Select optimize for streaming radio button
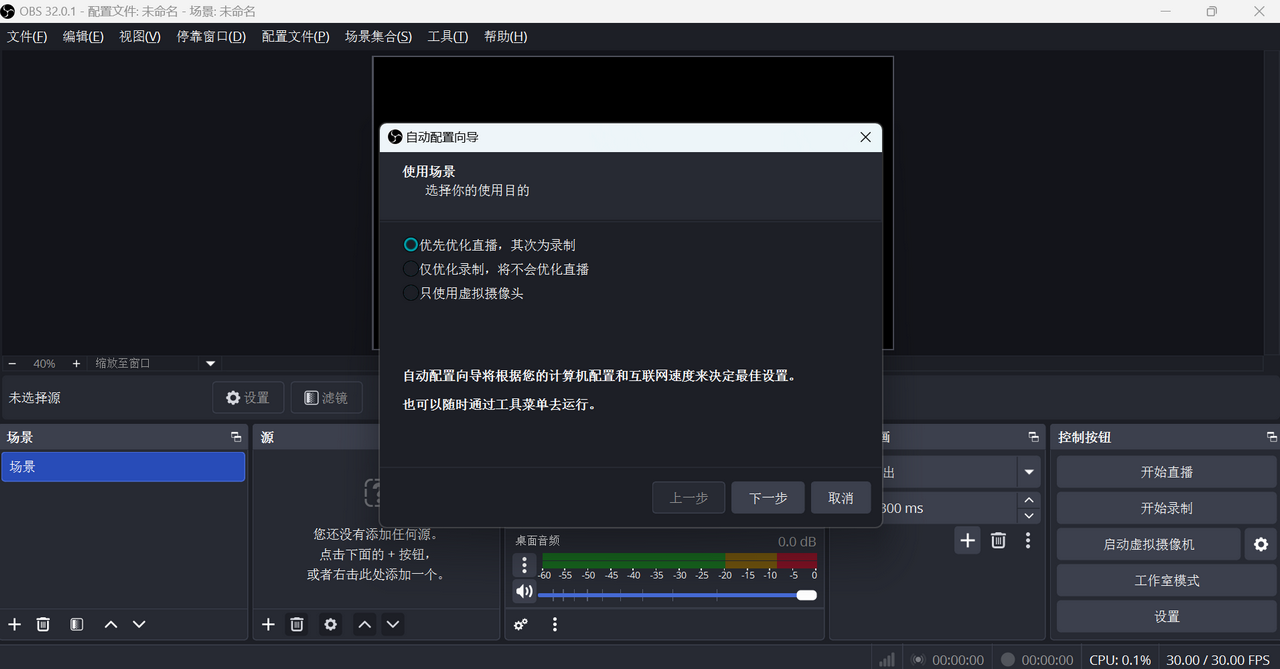This screenshot has height=669, width=1280. [x=410, y=244]
